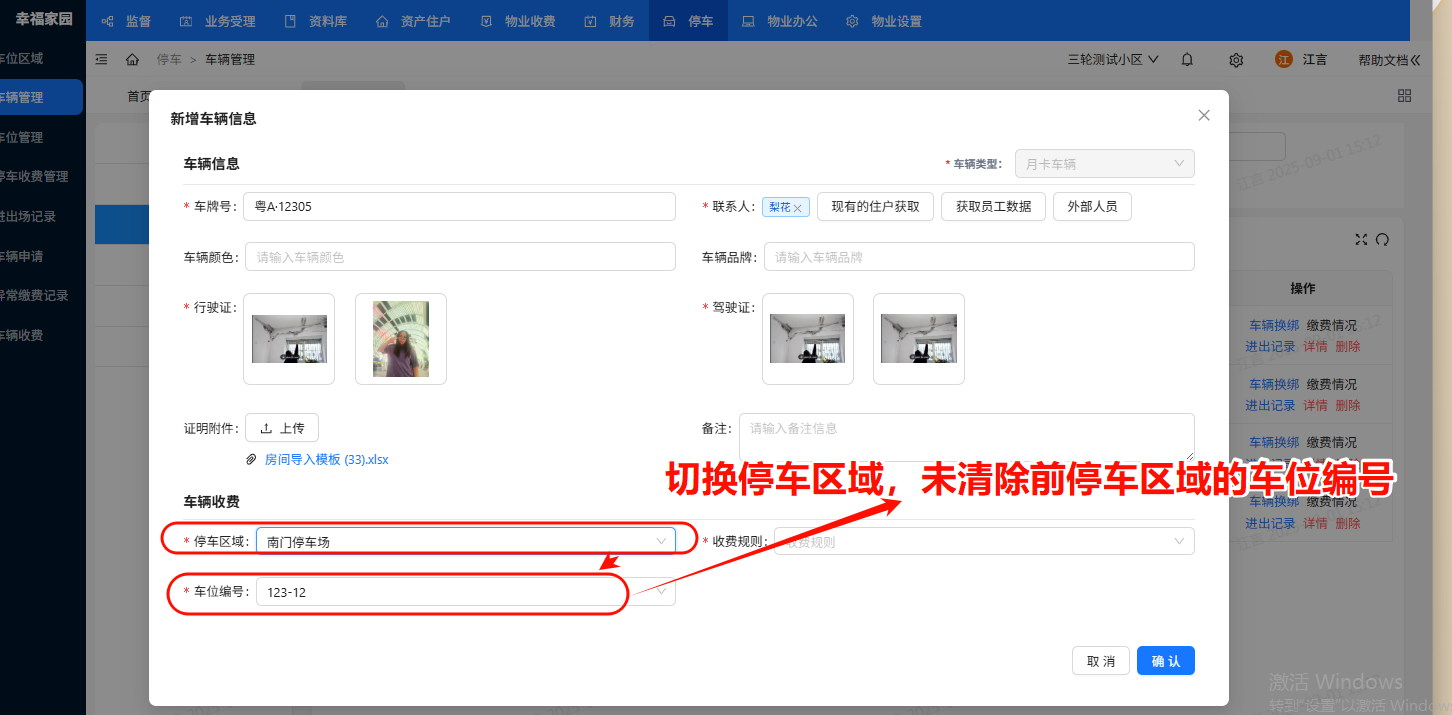This screenshot has height=715, width=1452.
Task: Open the notification bell icon
Action: pyautogui.click(x=1186, y=59)
